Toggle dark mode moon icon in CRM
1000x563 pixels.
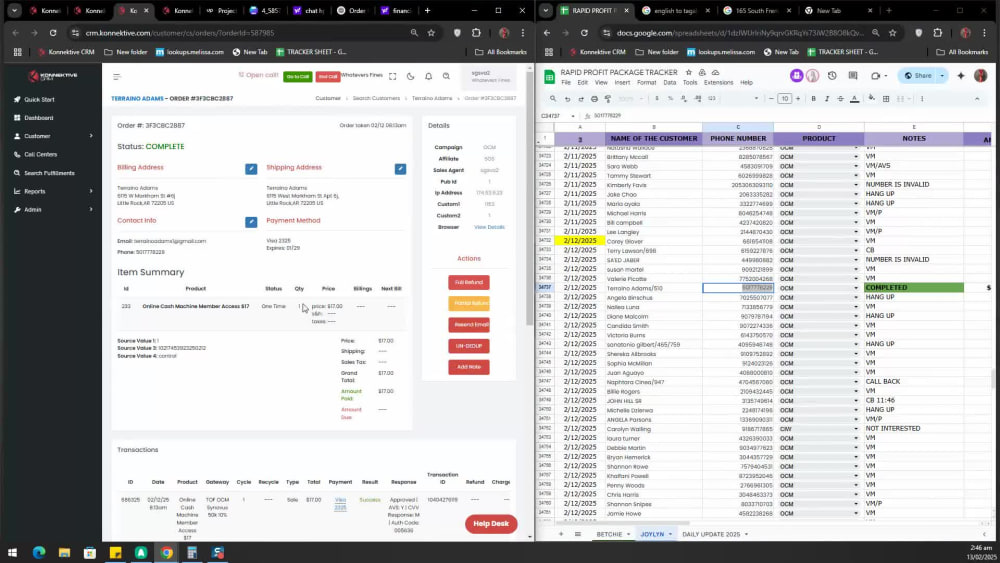411,77
